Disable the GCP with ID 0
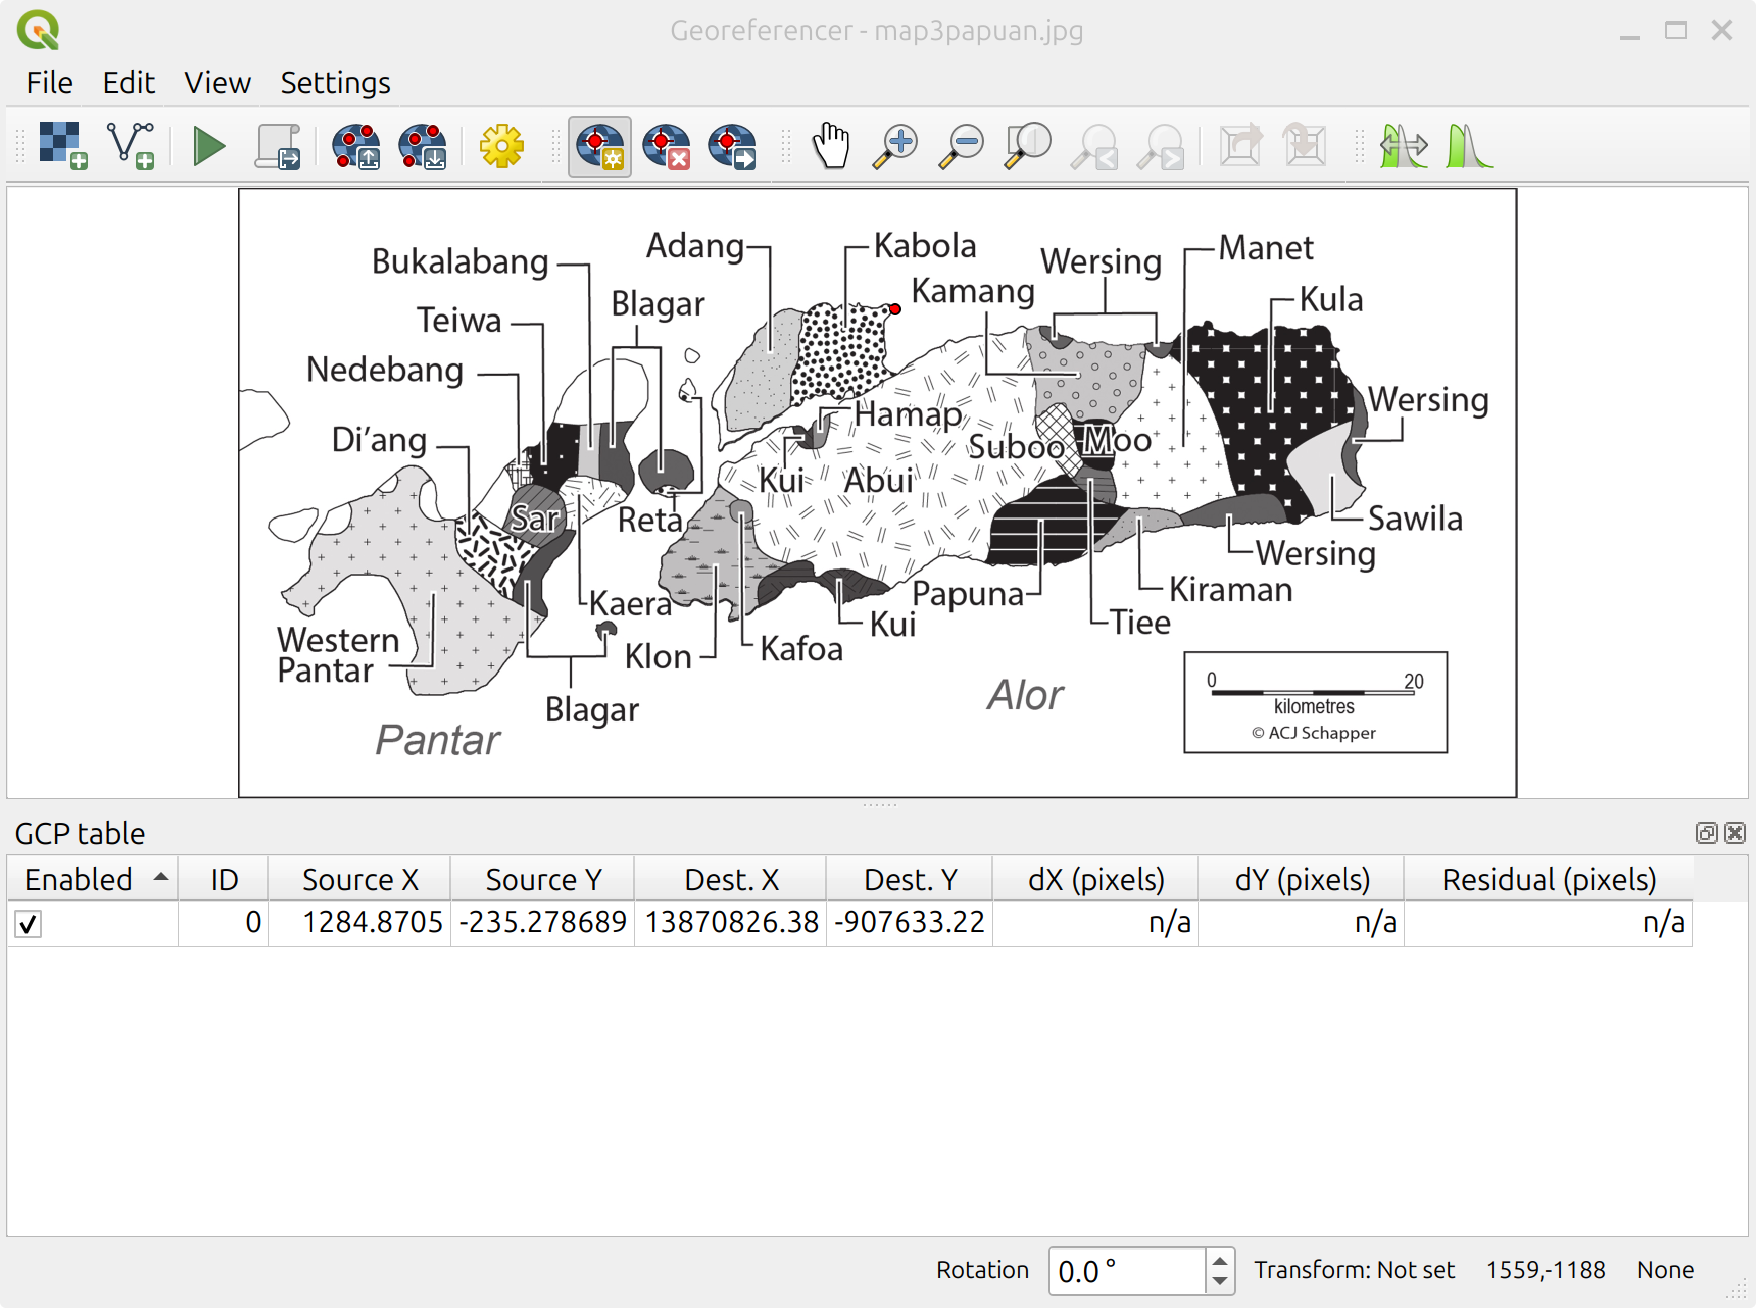 click(x=27, y=924)
